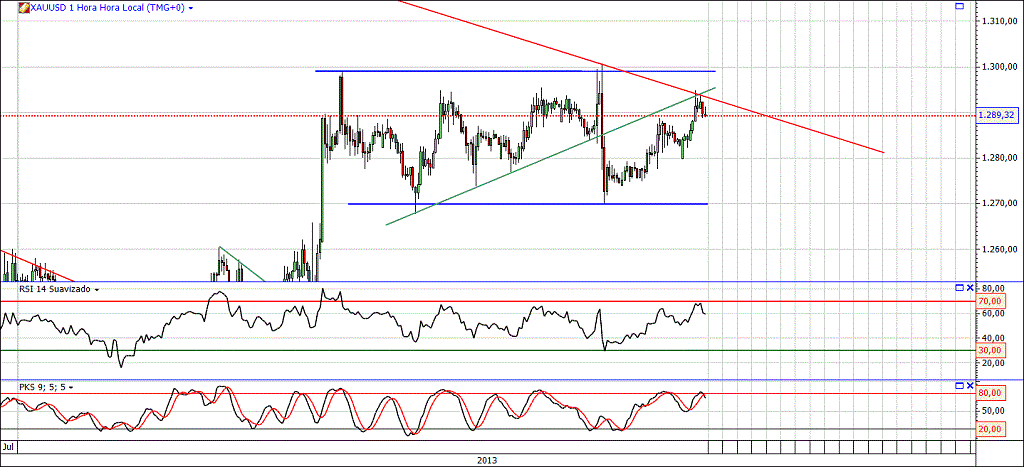Maximize the RSI 14 Suavizado panel
The height and width of the screenshot is (467, 1024).
(959, 287)
